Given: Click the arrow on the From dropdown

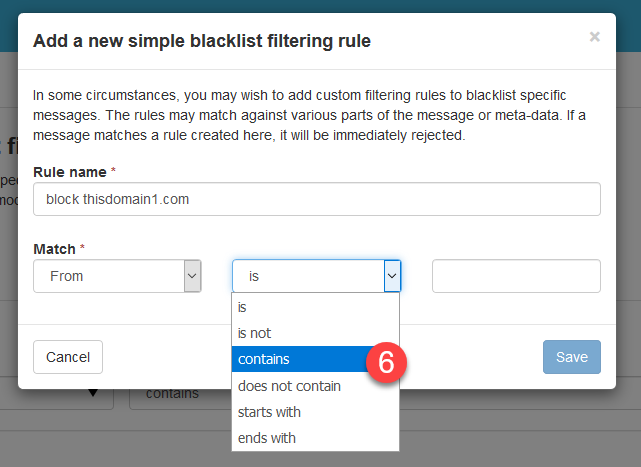Looking at the screenshot, I should 192,276.
